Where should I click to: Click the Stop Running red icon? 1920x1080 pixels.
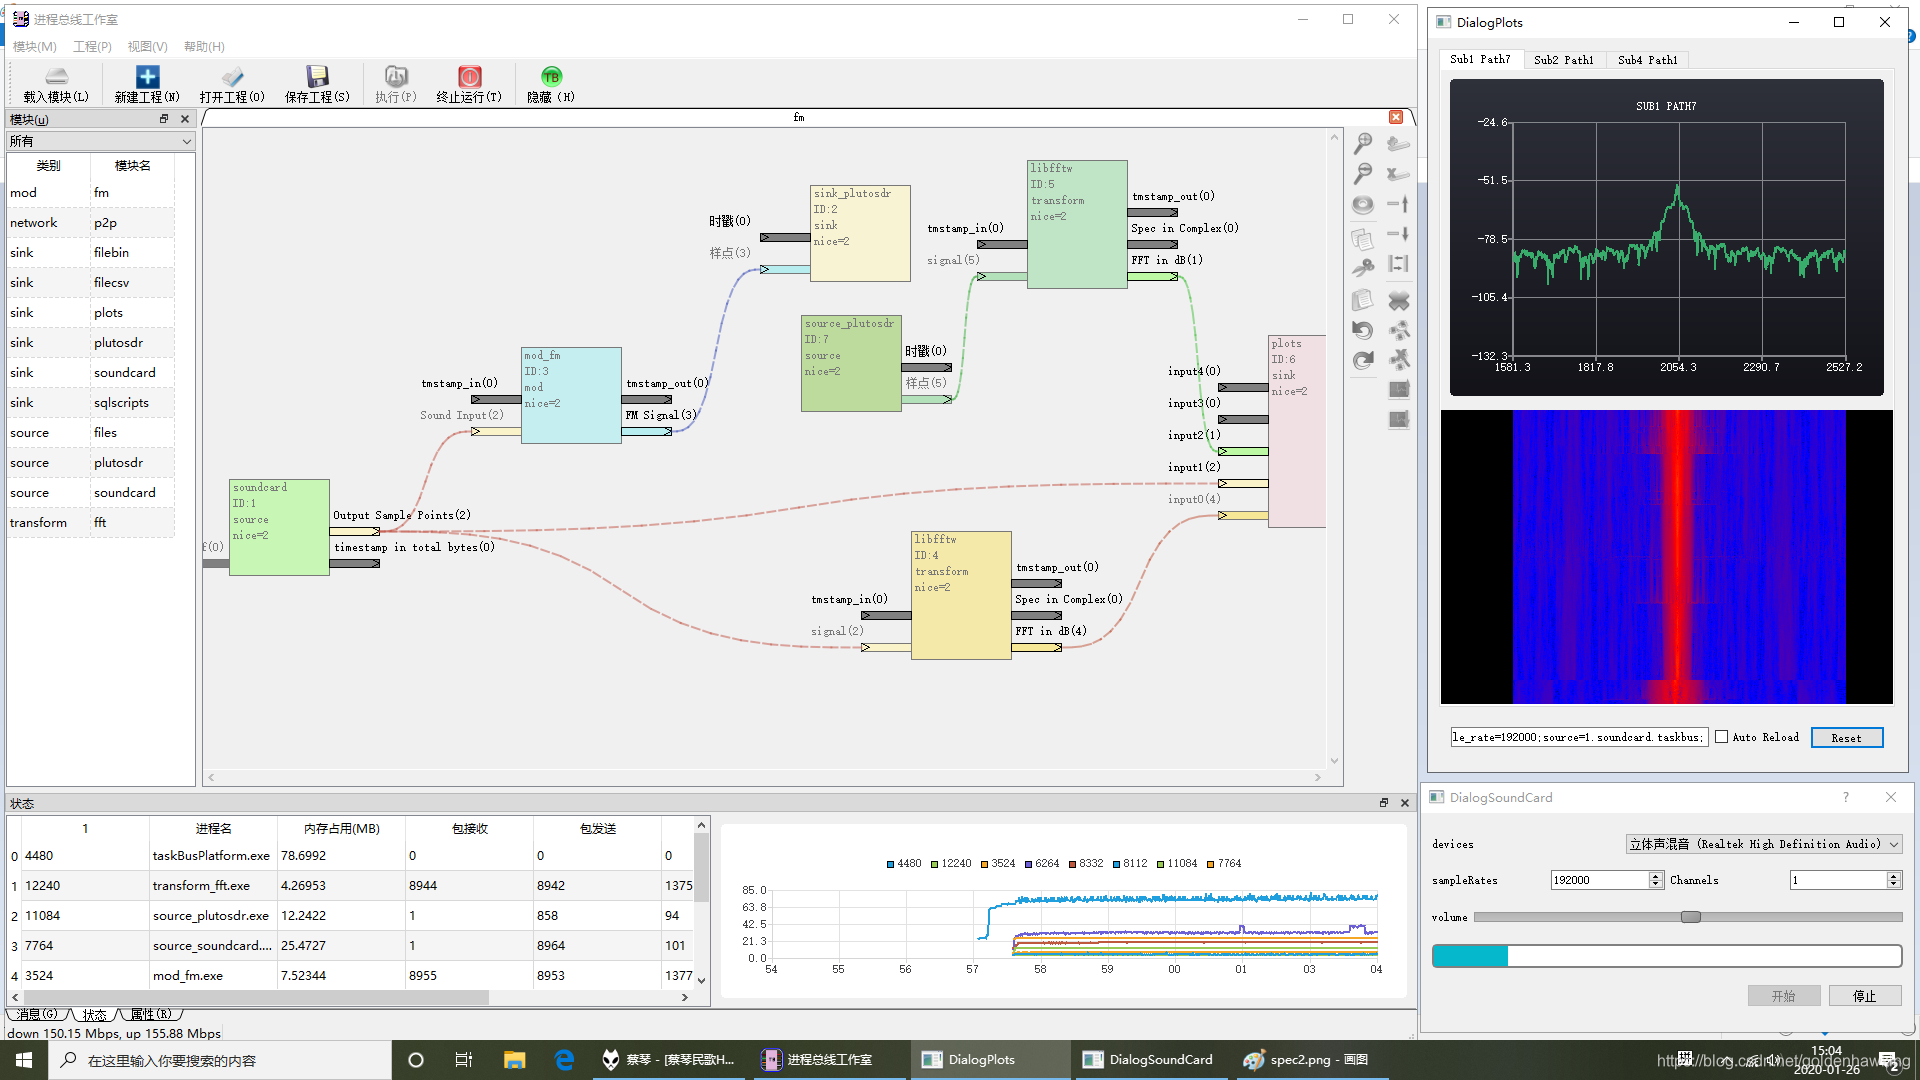pos(469,78)
